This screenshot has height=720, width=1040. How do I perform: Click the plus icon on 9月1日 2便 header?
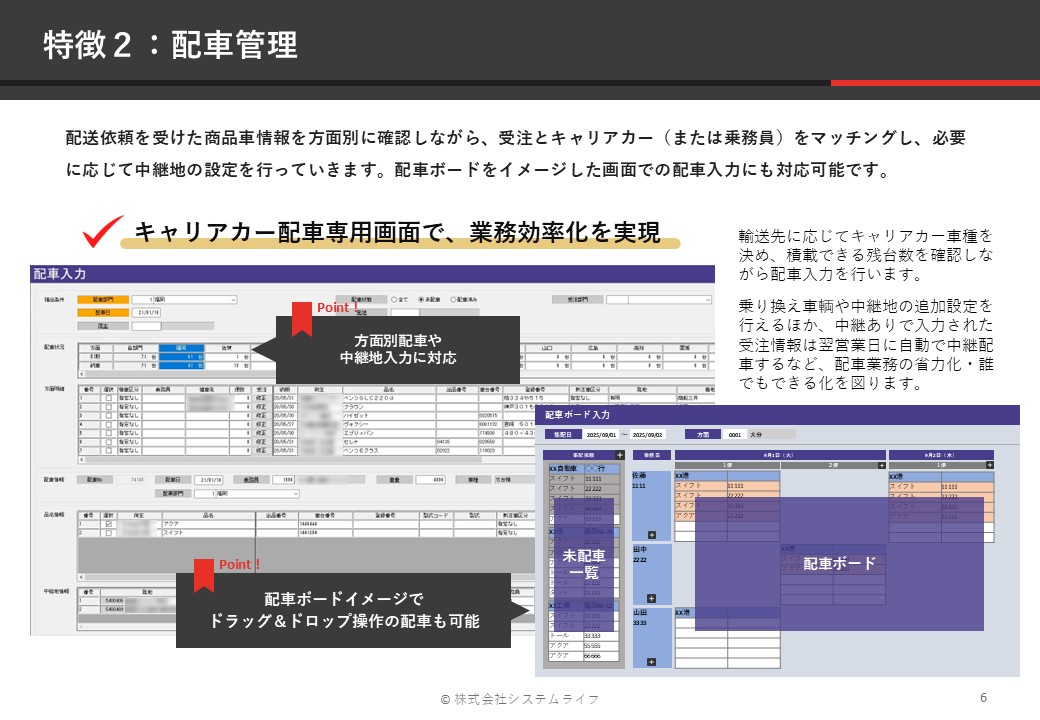tap(879, 465)
